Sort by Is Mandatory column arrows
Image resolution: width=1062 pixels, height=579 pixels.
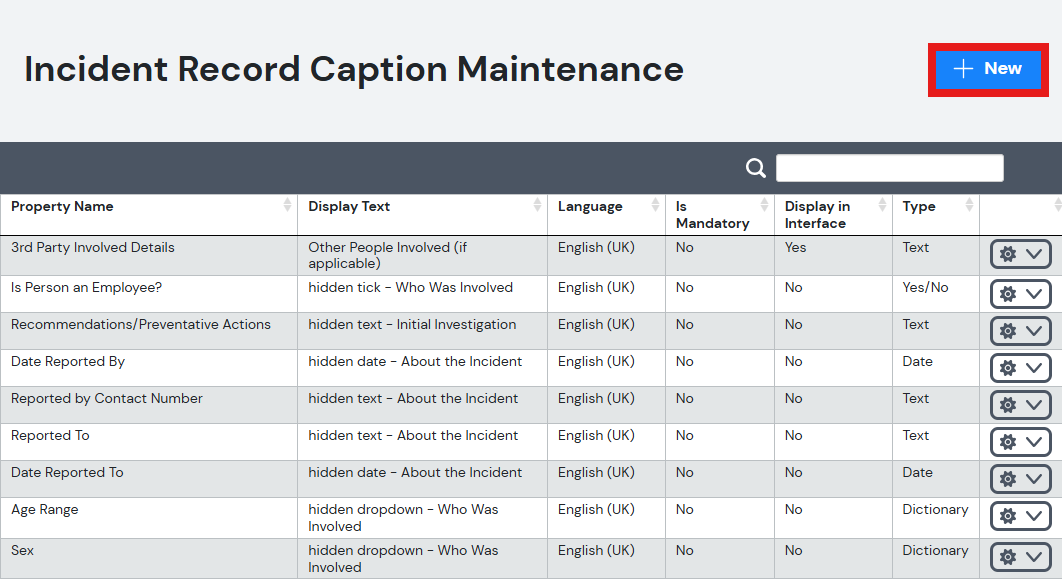pos(764,205)
